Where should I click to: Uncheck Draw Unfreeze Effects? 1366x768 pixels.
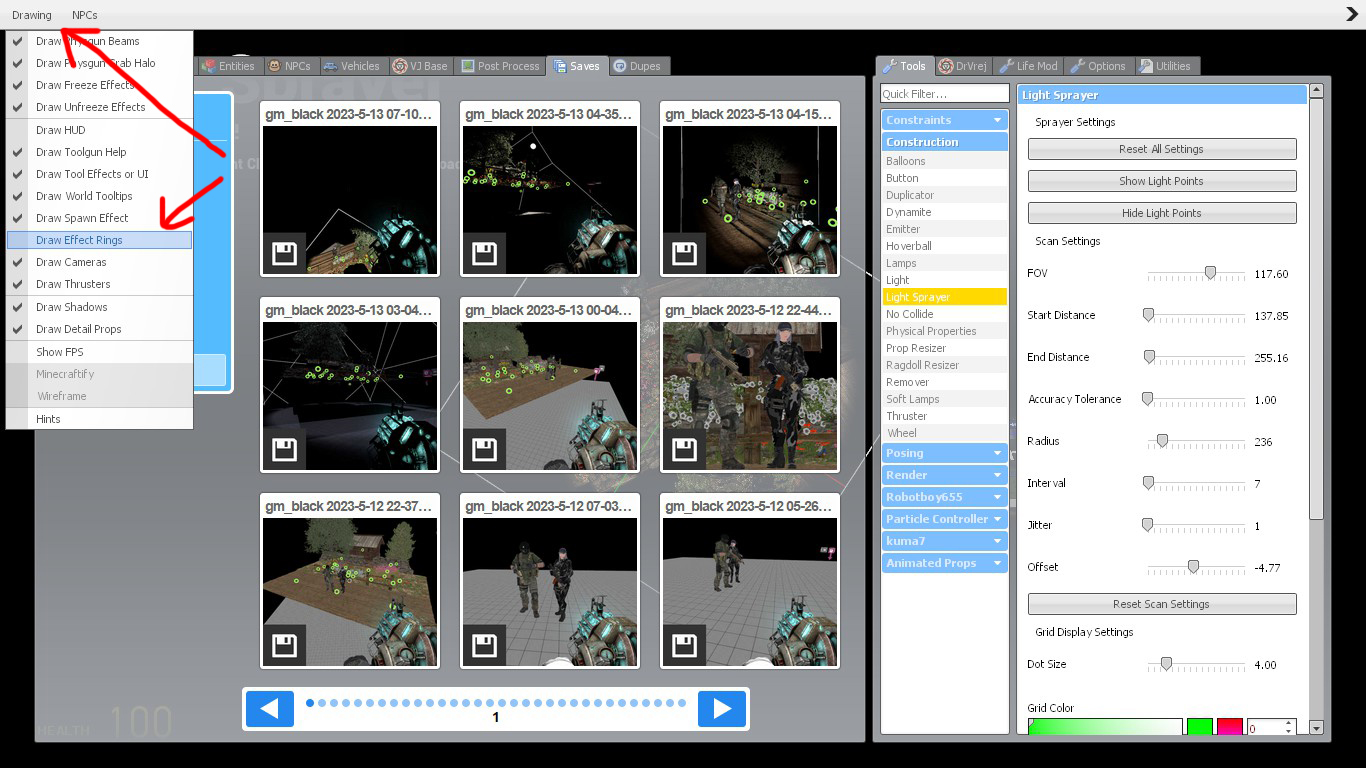99,107
